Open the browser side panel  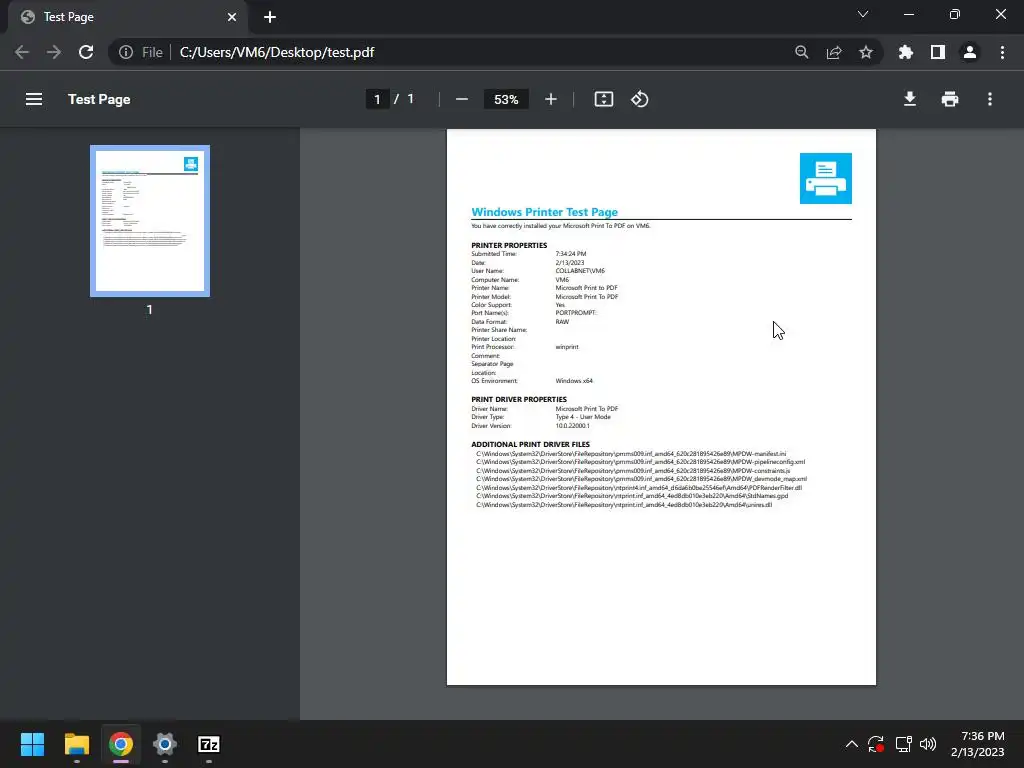(x=938, y=52)
